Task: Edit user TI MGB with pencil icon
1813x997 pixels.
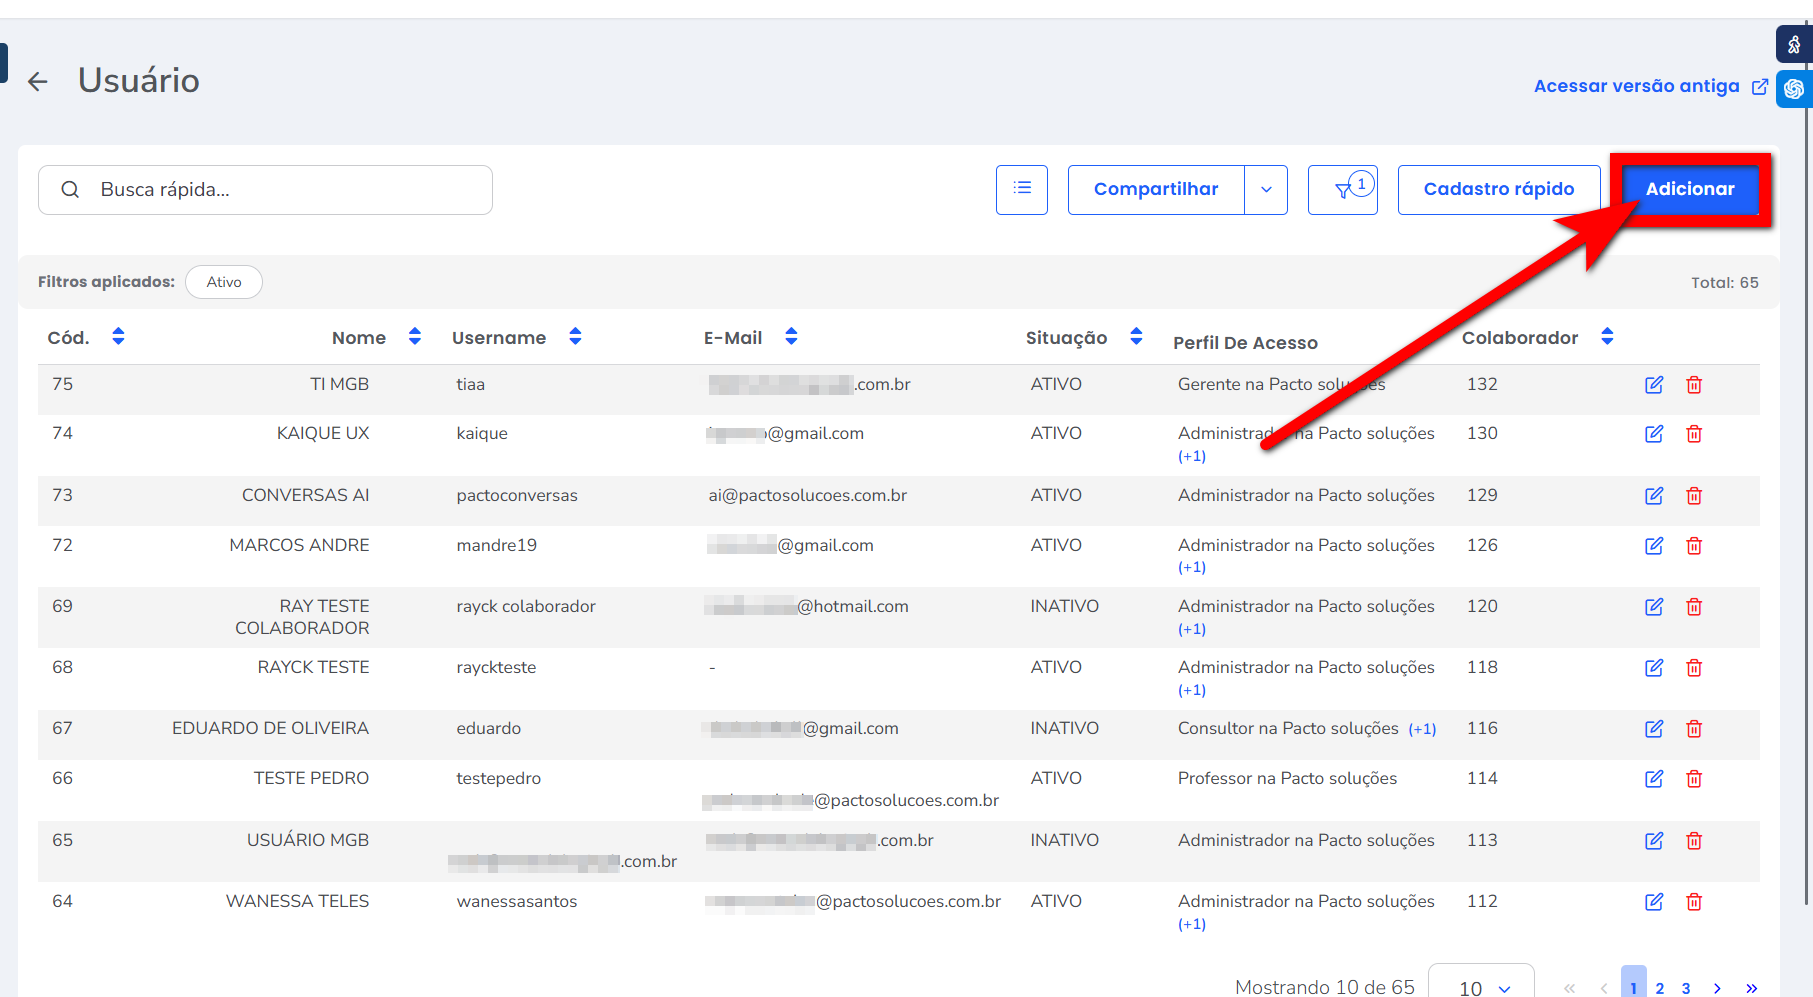Action: [1654, 385]
